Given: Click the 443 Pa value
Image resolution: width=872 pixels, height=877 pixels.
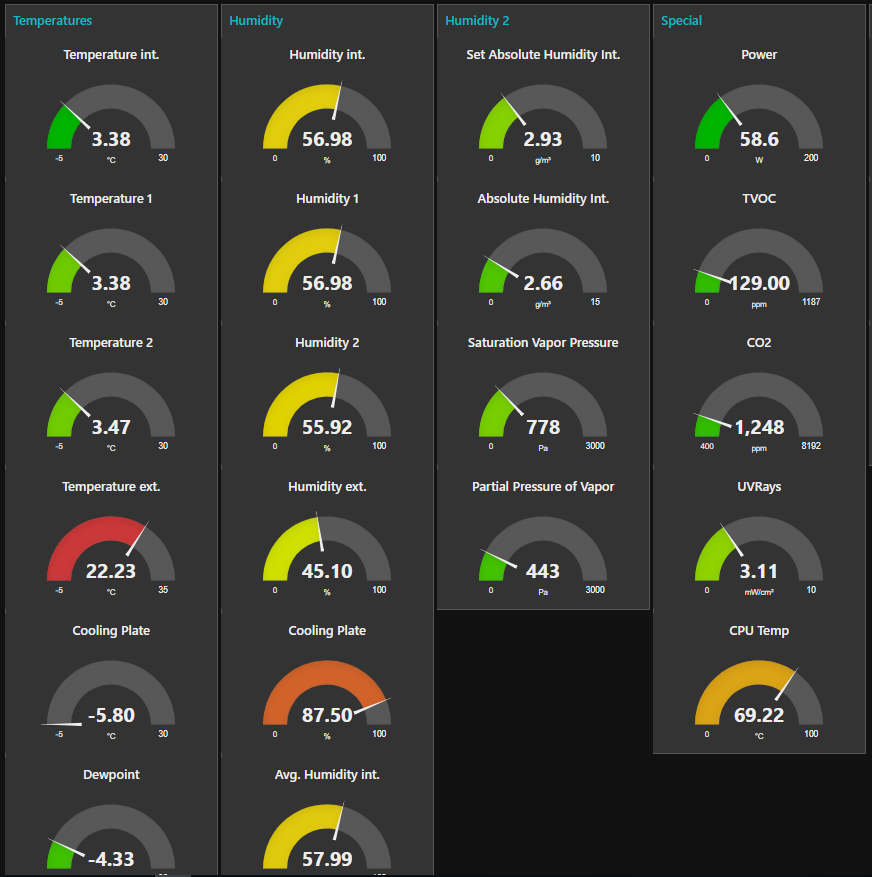Looking at the screenshot, I should point(543,571).
